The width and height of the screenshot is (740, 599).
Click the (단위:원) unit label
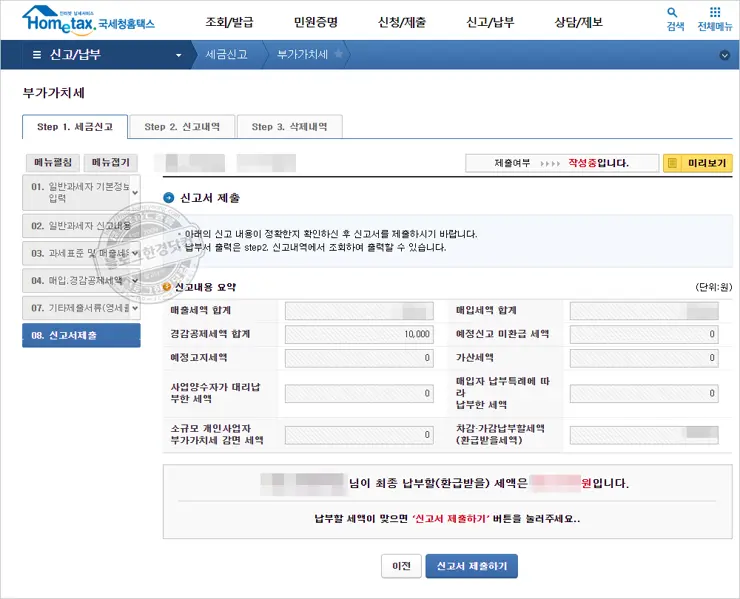click(713, 287)
